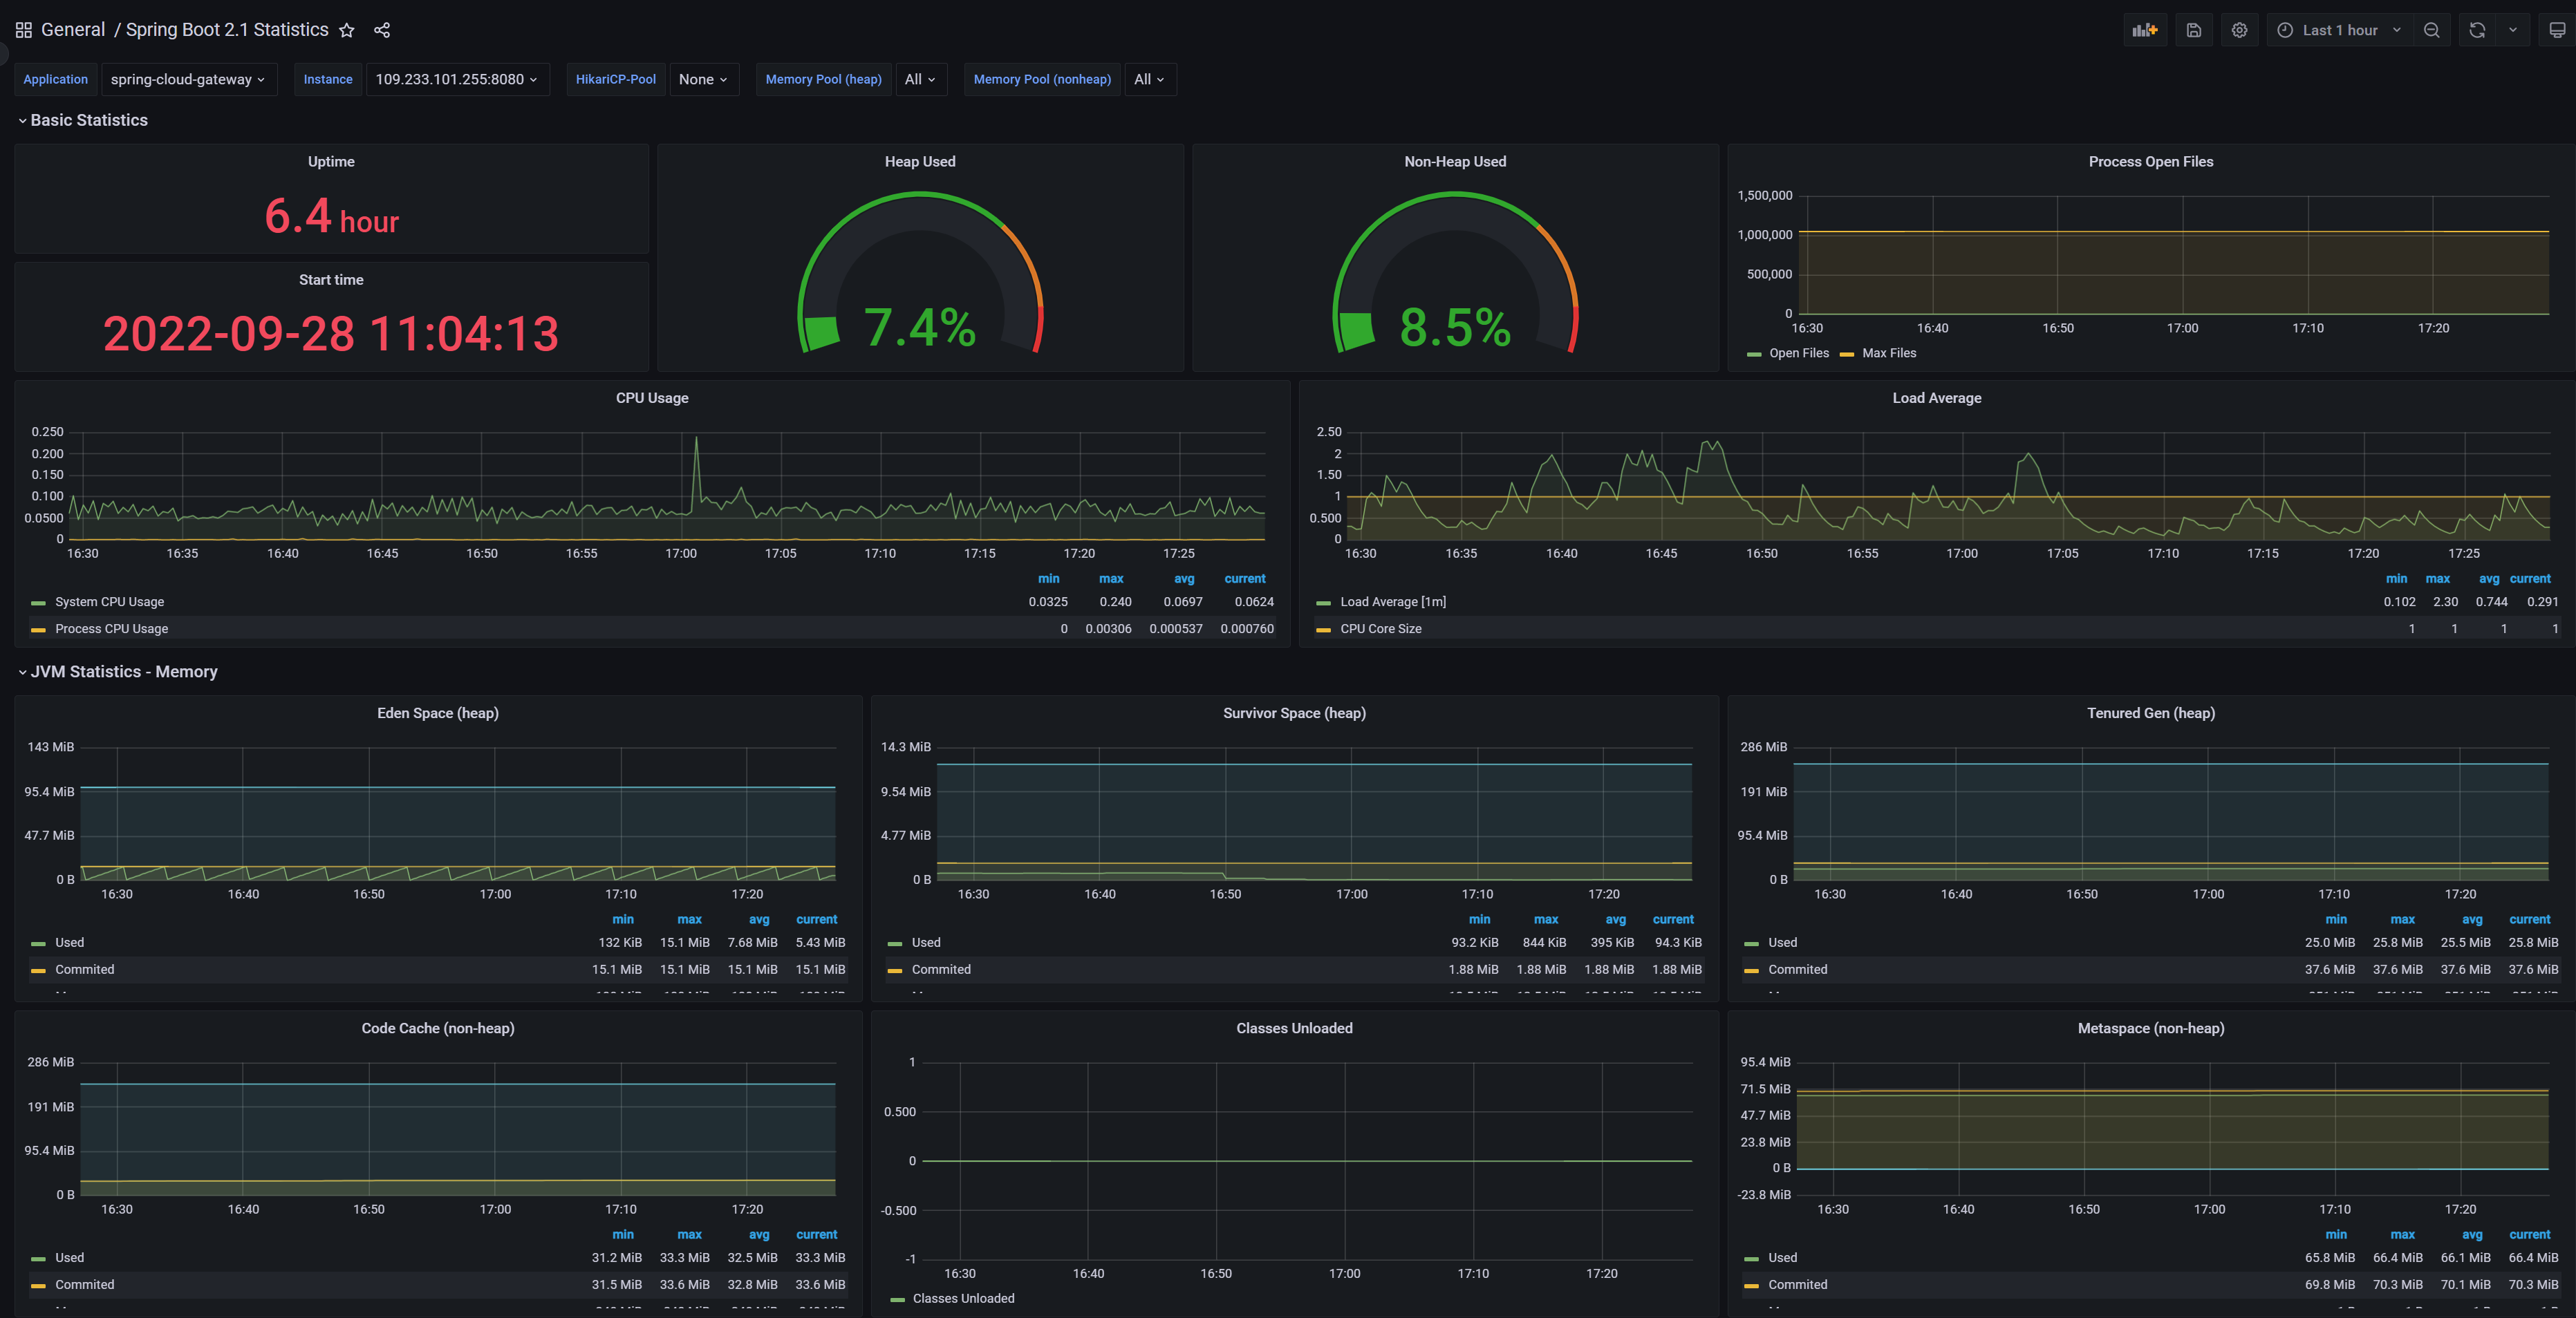This screenshot has width=2576, height=1318.
Task: Open the Application spring-cloud-gateway dropdown
Action: click(187, 79)
